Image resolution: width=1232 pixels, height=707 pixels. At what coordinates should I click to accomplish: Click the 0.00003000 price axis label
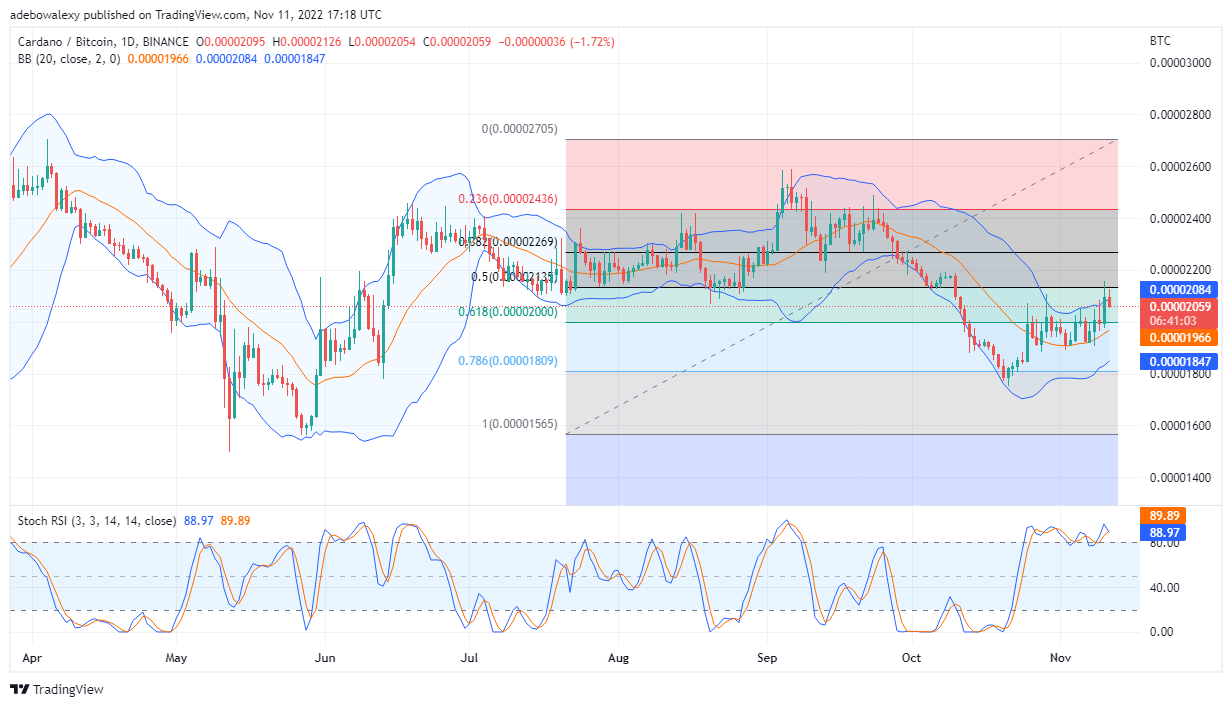(1182, 63)
